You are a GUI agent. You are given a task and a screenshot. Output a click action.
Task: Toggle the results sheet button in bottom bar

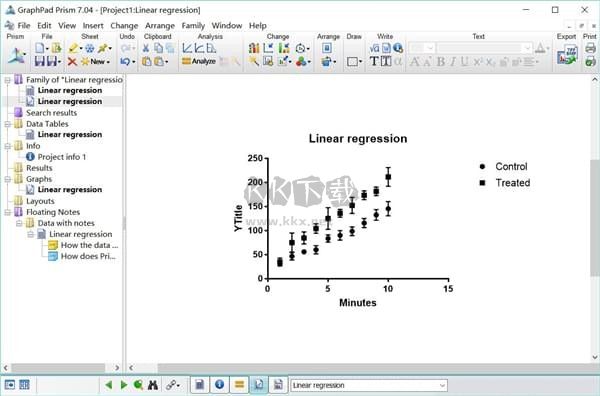(239, 384)
